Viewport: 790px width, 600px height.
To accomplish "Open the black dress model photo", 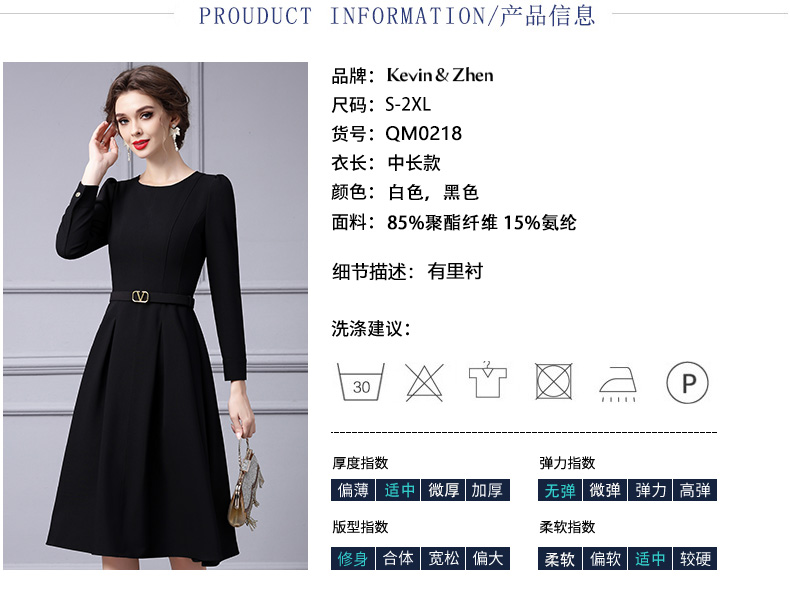I will (x=155, y=316).
